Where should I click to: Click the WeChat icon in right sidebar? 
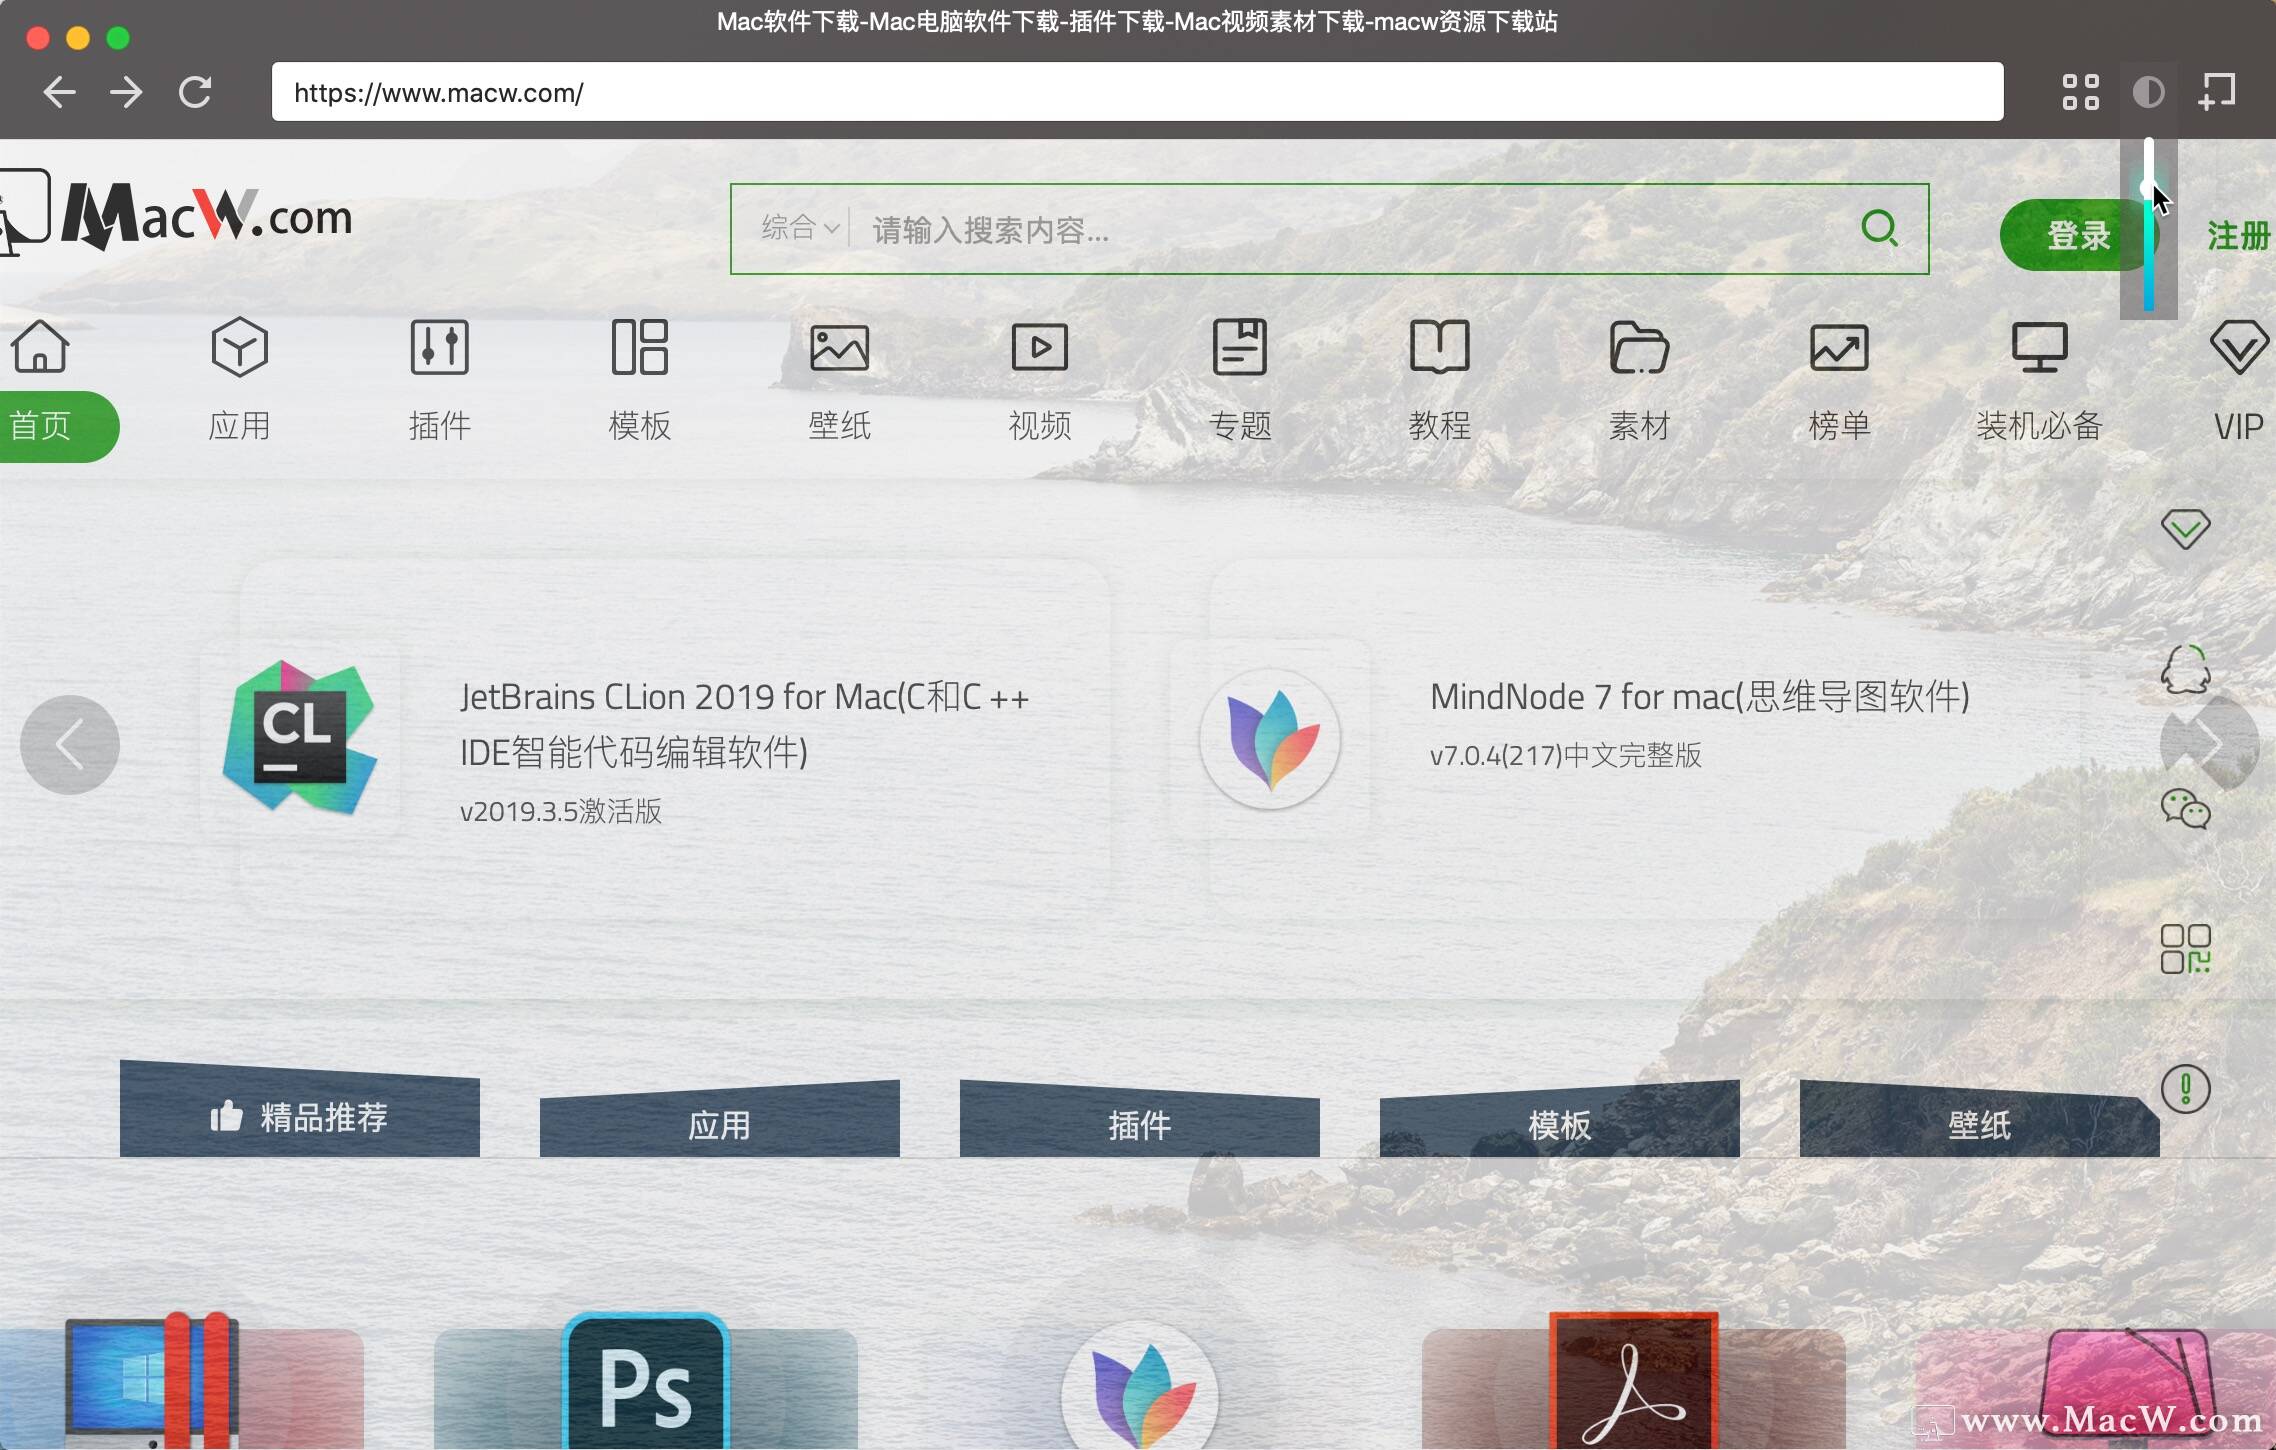pos(2186,809)
